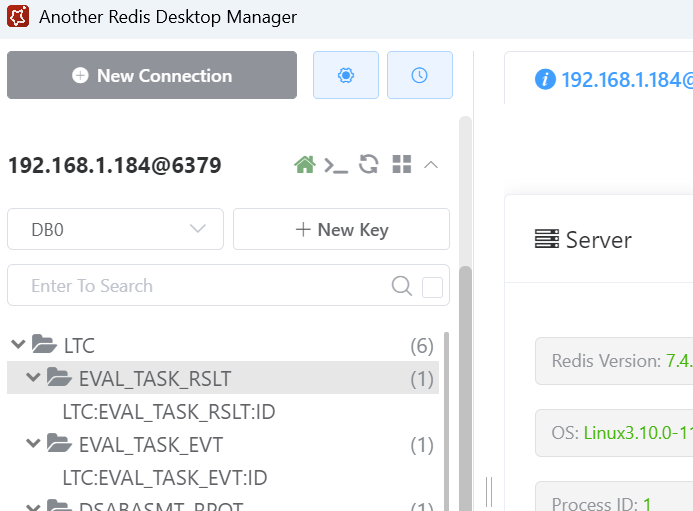Click the sidebar resize handle
The width and height of the screenshot is (693, 511).
point(489,492)
